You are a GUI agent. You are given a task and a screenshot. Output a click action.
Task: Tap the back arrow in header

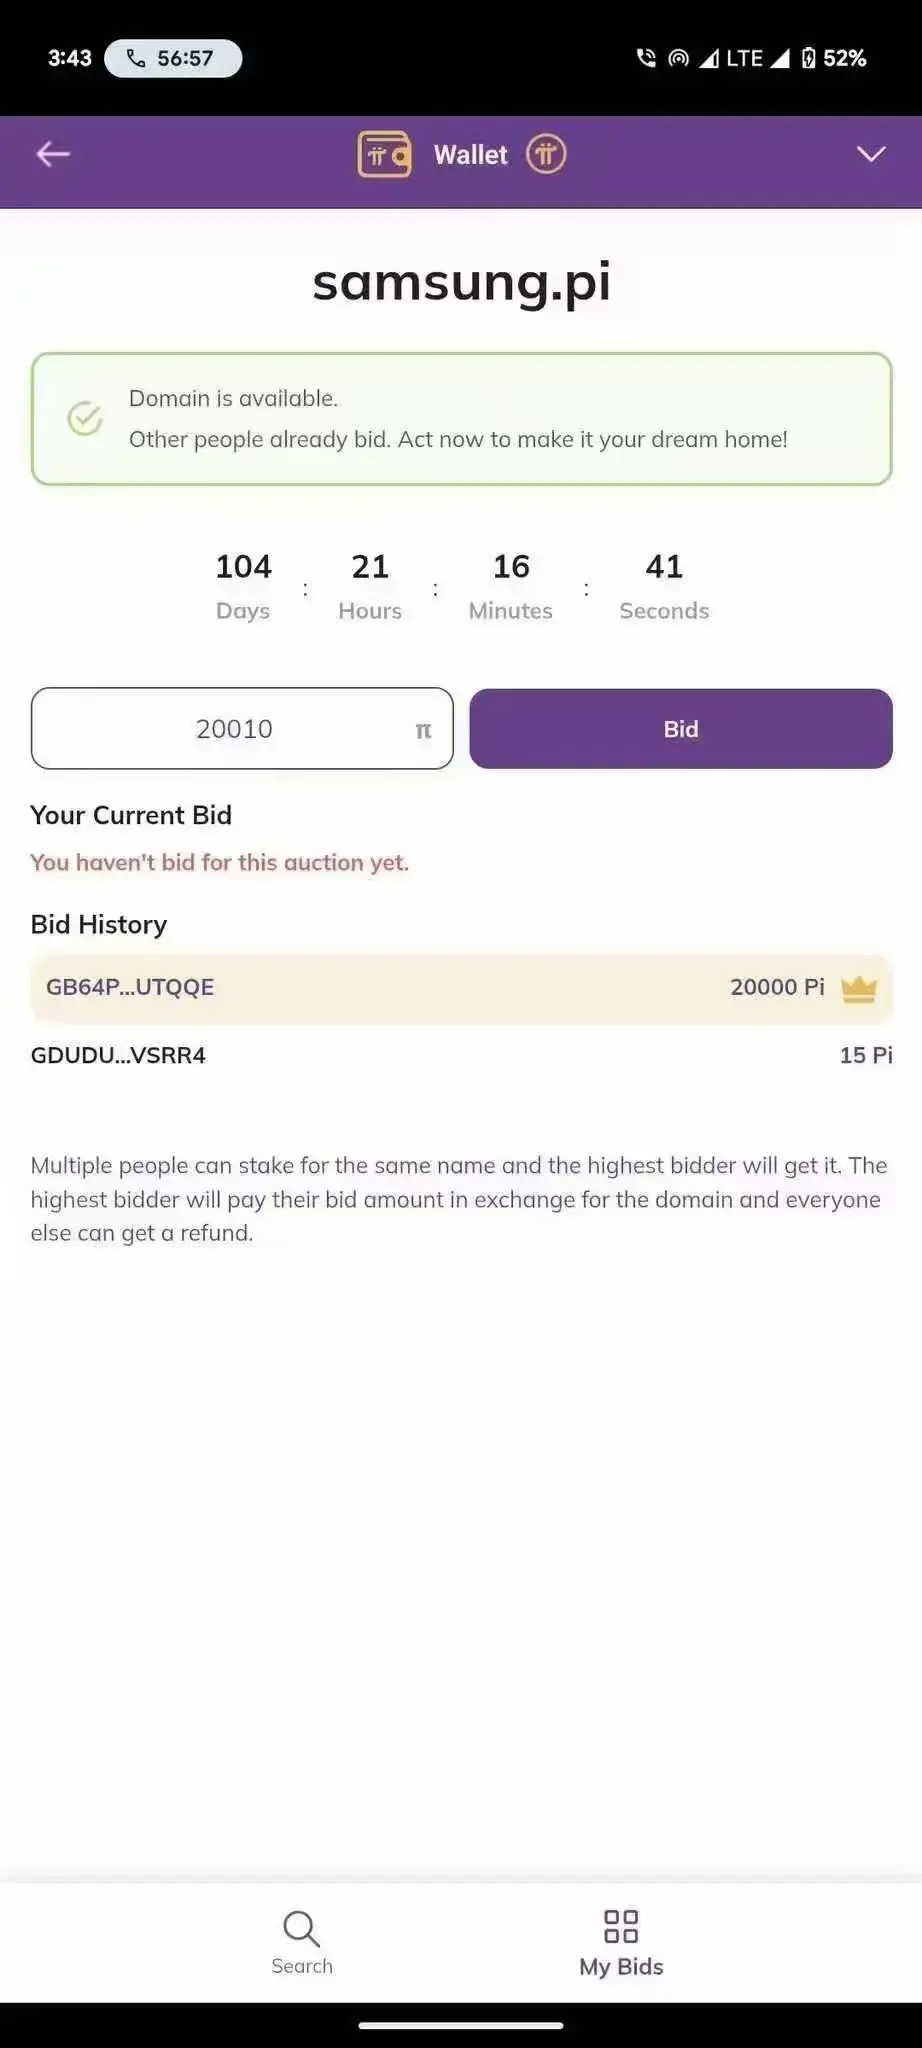point(53,154)
